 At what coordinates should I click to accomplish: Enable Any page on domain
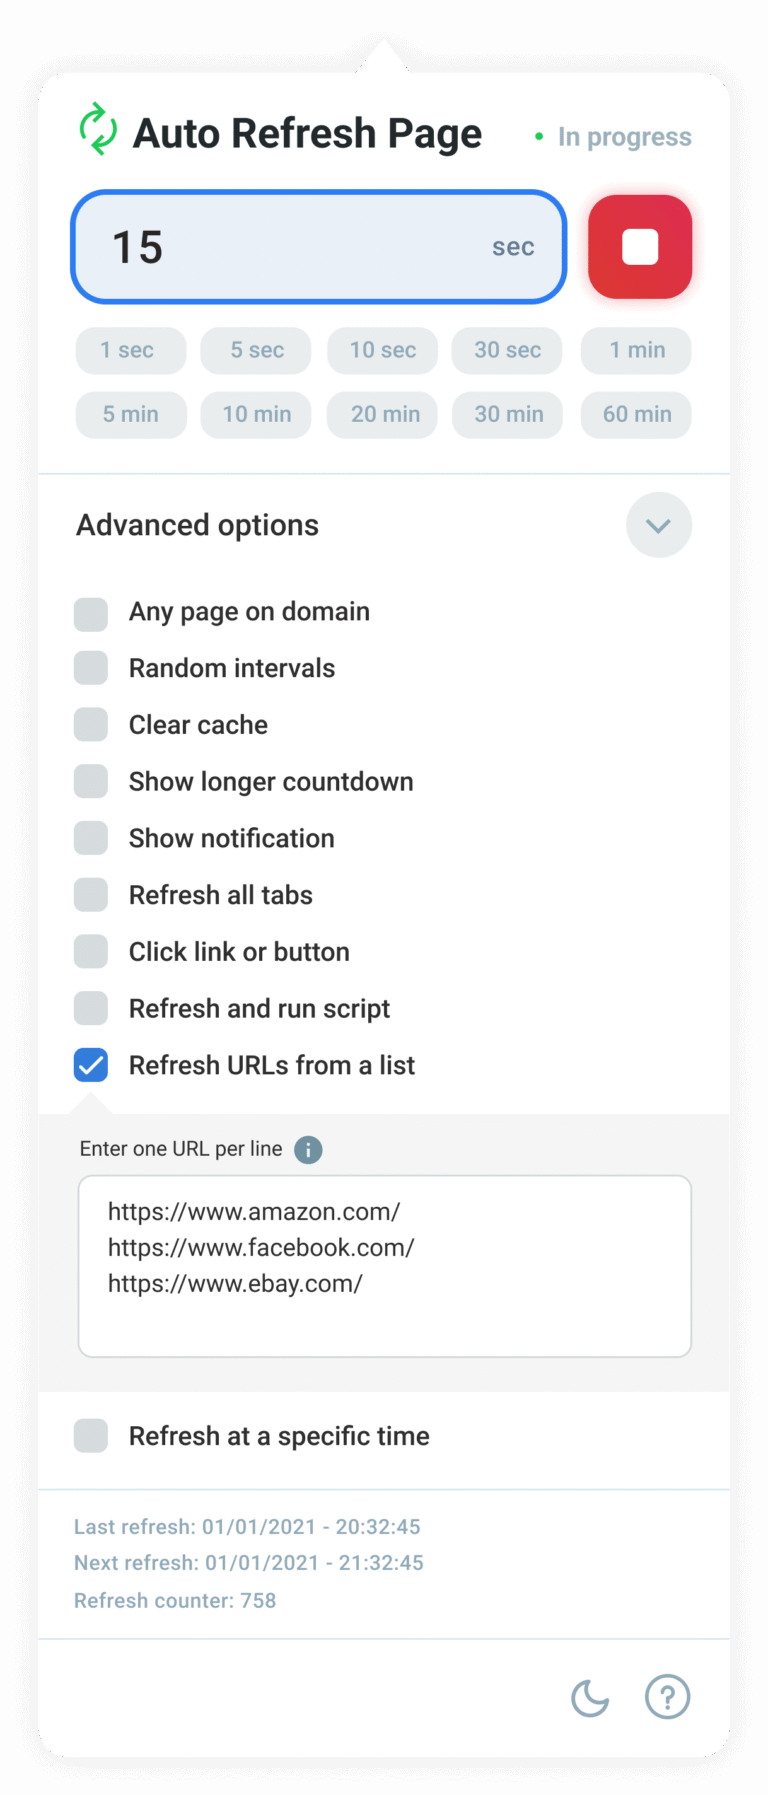[91, 611]
